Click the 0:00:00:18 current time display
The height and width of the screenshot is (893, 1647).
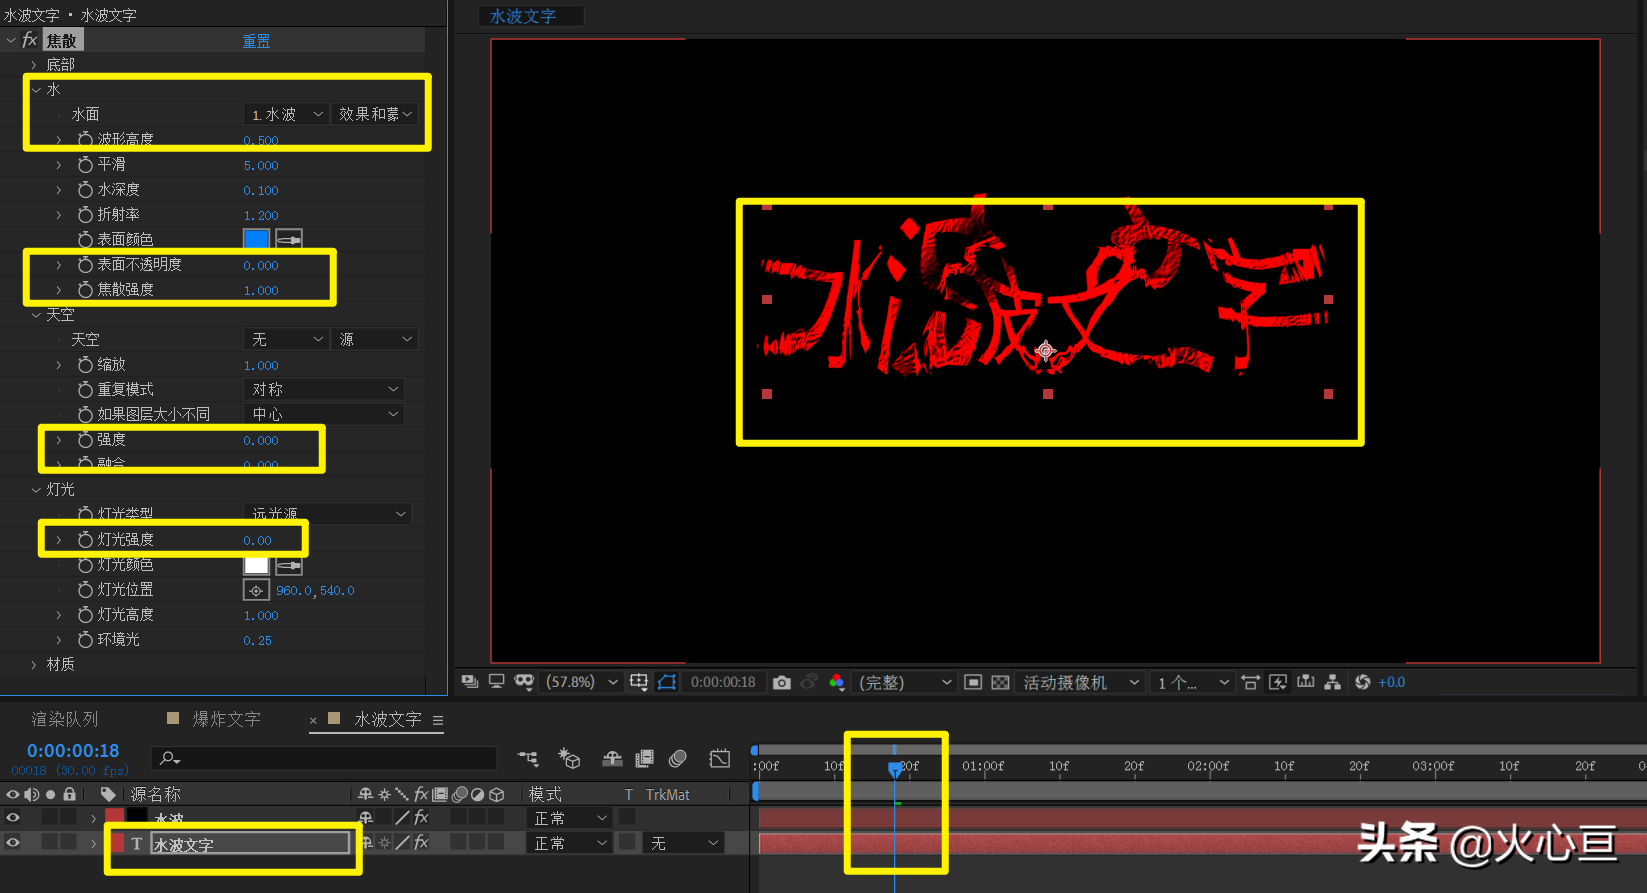pyautogui.click(x=73, y=751)
